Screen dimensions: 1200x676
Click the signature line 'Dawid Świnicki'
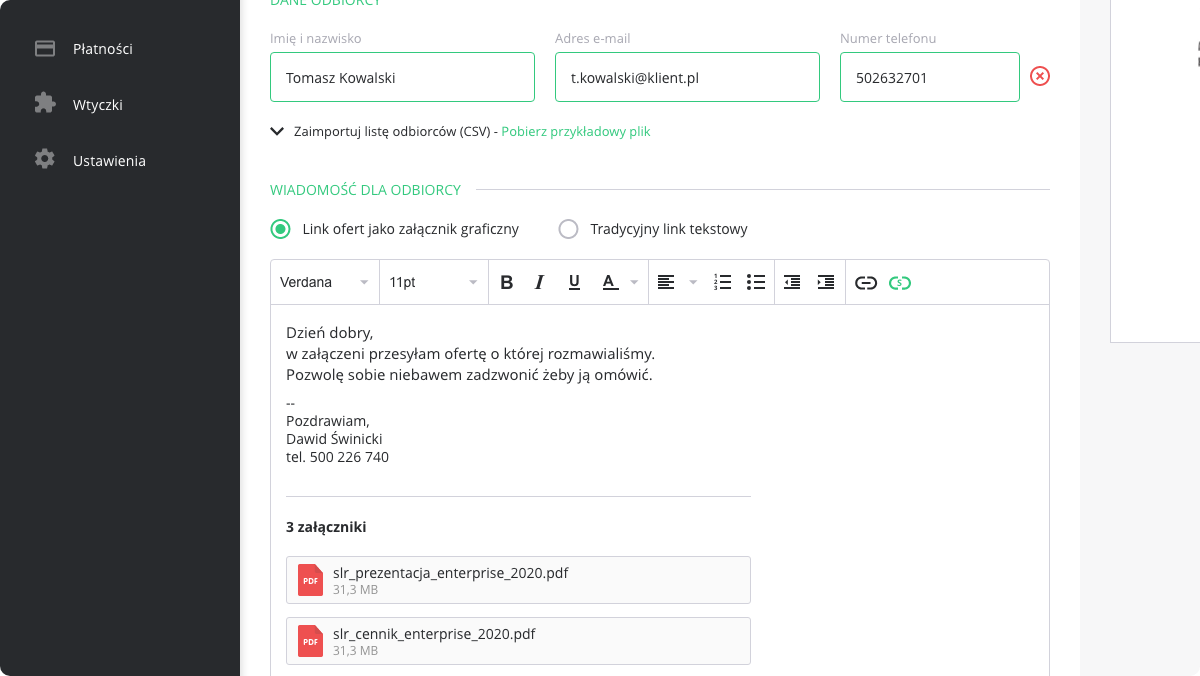click(x=334, y=439)
